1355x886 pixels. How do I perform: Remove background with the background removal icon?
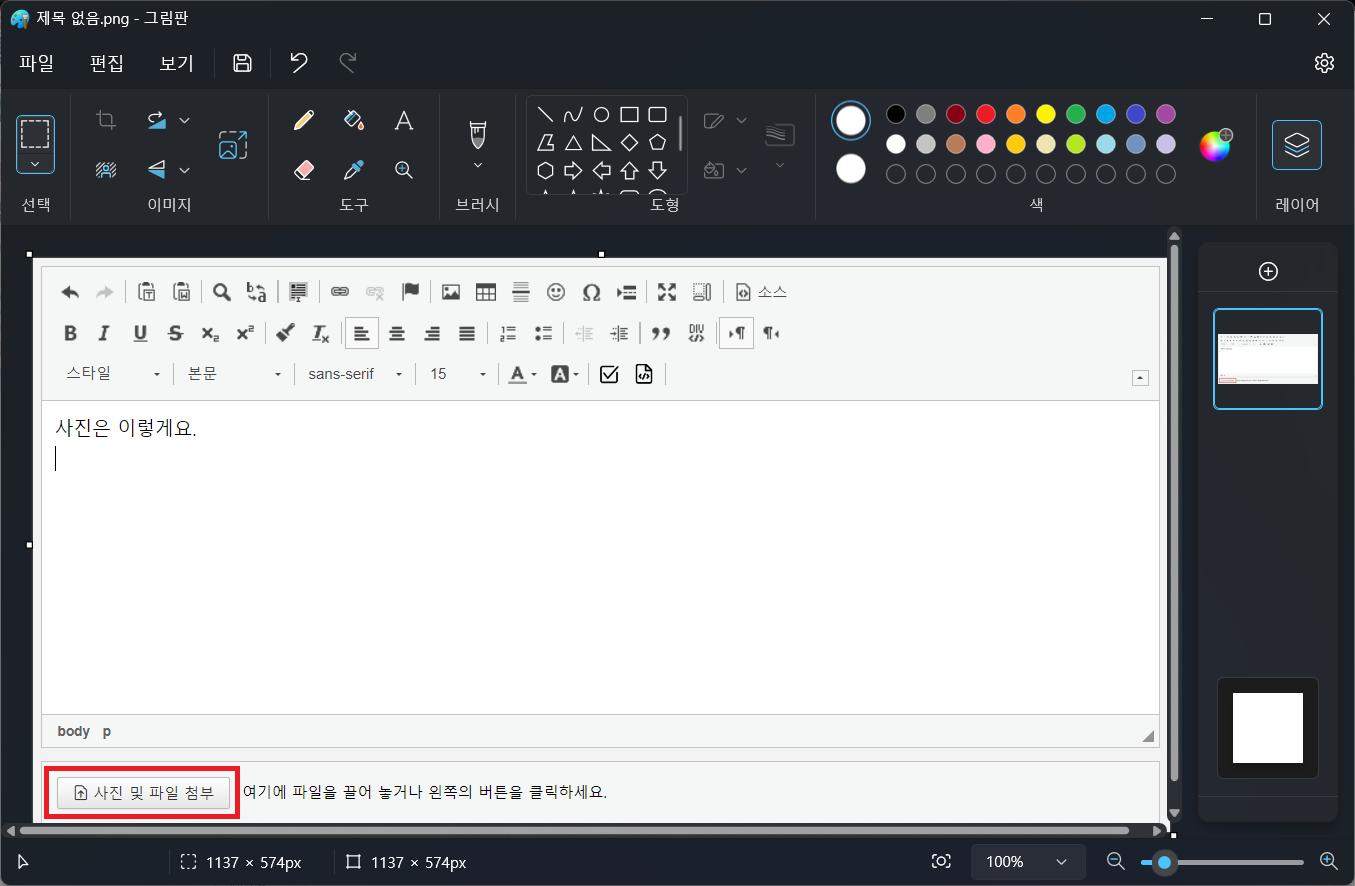[x=106, y=170]
